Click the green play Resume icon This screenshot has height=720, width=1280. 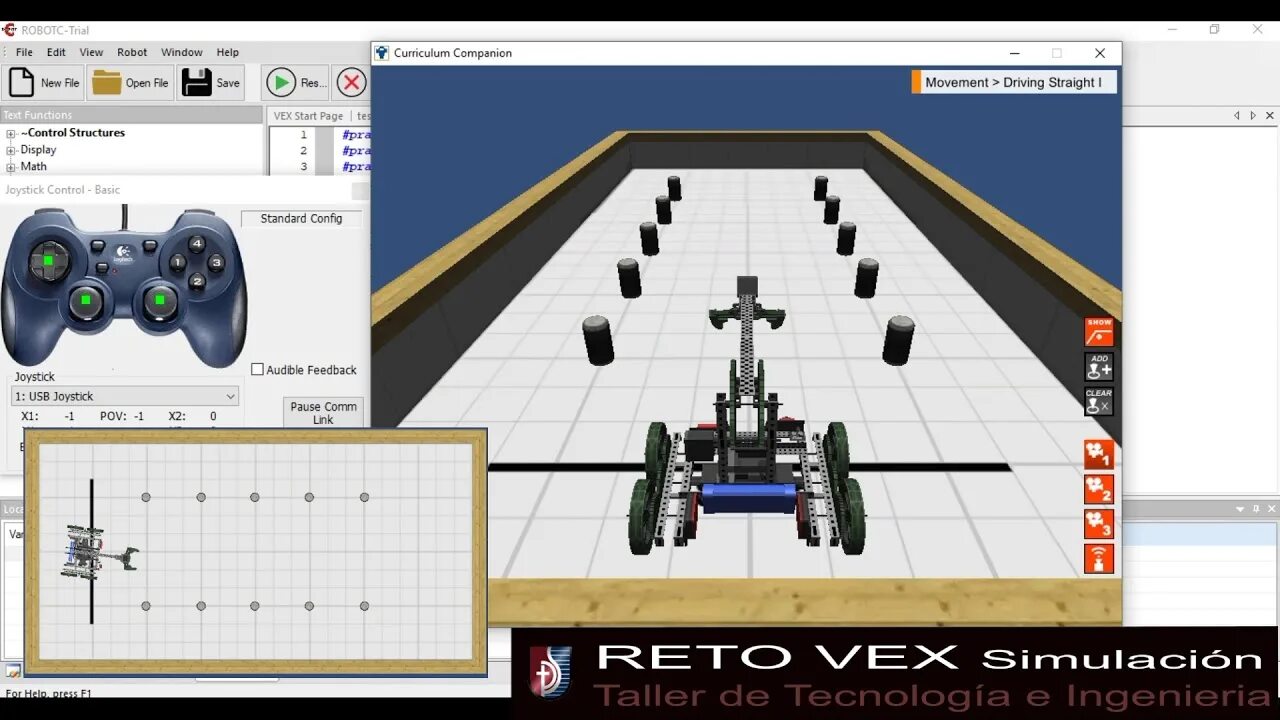282,82
